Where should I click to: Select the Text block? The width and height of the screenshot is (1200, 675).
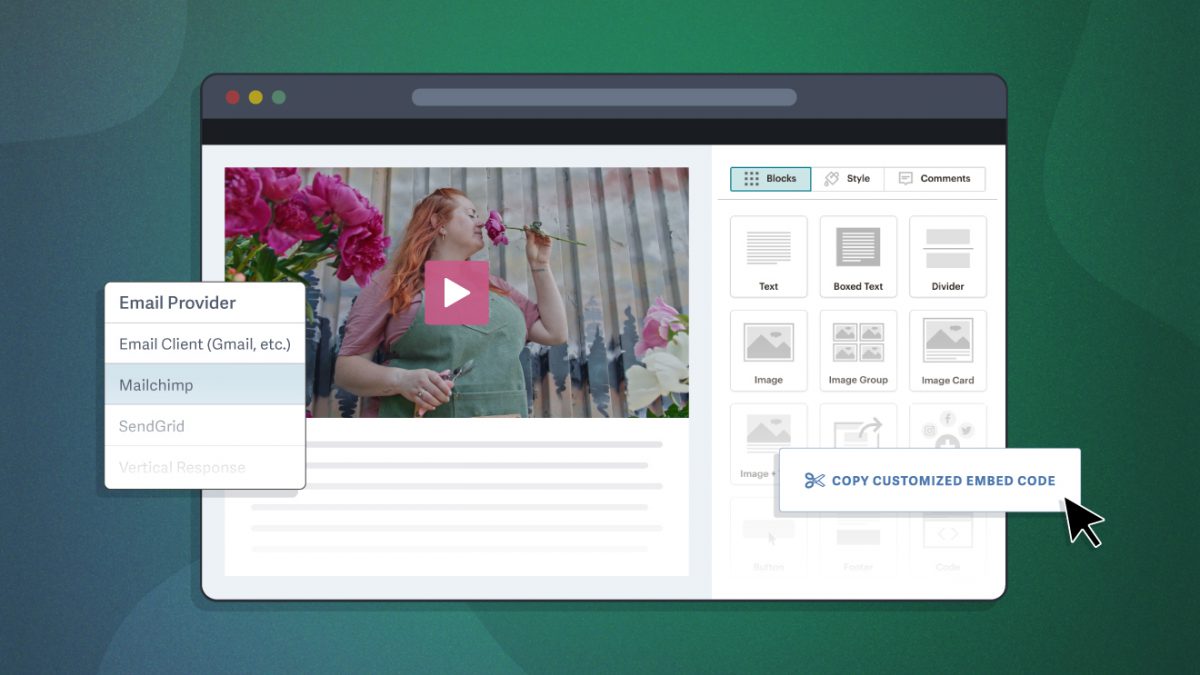coord(768,256)
